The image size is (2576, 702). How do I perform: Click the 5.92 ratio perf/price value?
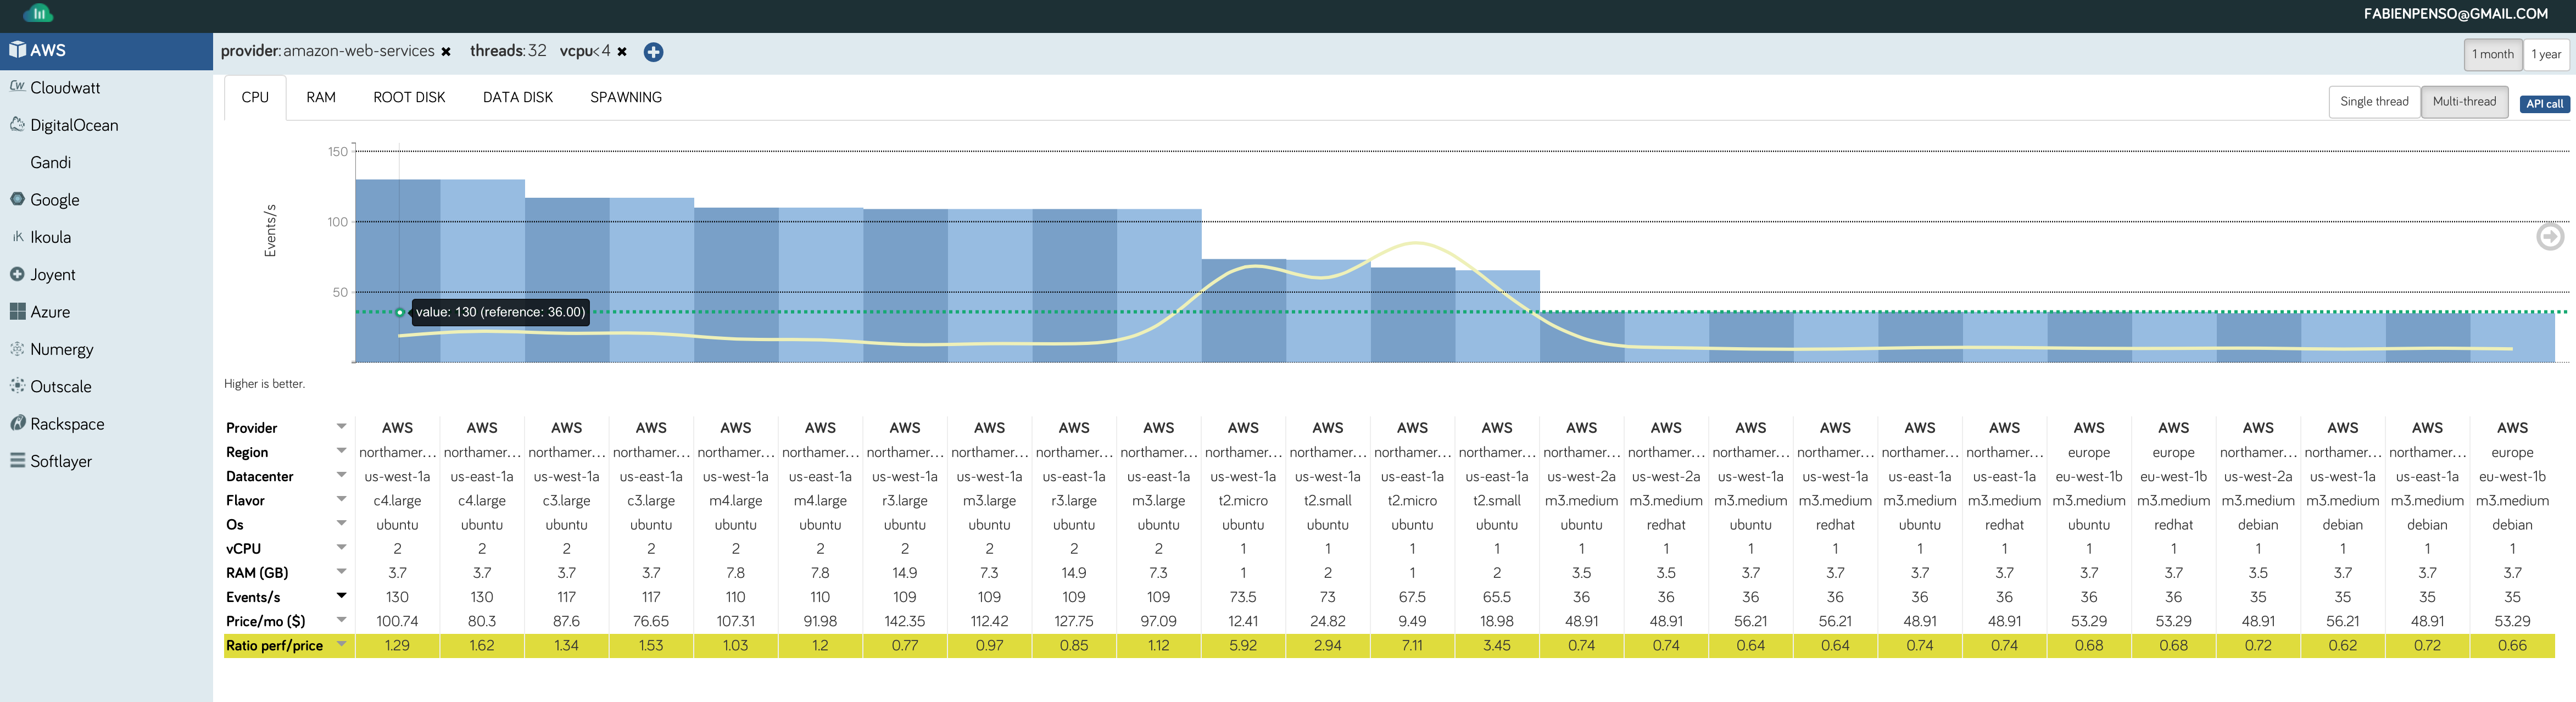point(1243,645)
